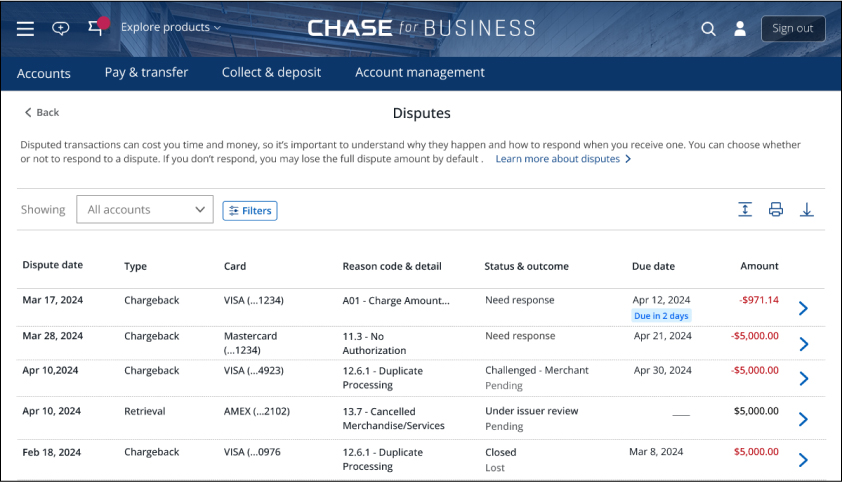The width and height of the screenshot is (842, 482).
Task: Click the print icon
Action: (776, 209)
